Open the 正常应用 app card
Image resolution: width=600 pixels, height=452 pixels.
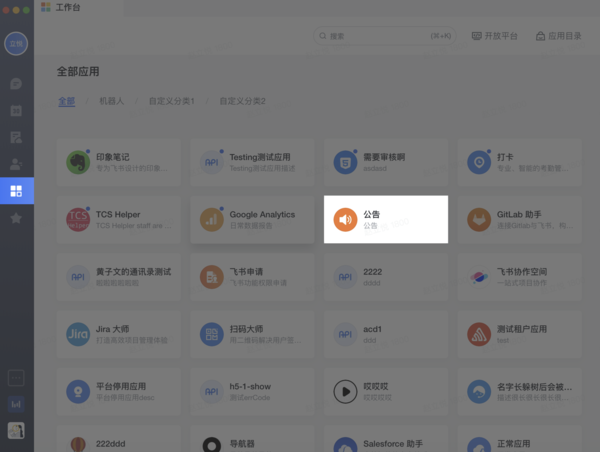pos(519,439)
